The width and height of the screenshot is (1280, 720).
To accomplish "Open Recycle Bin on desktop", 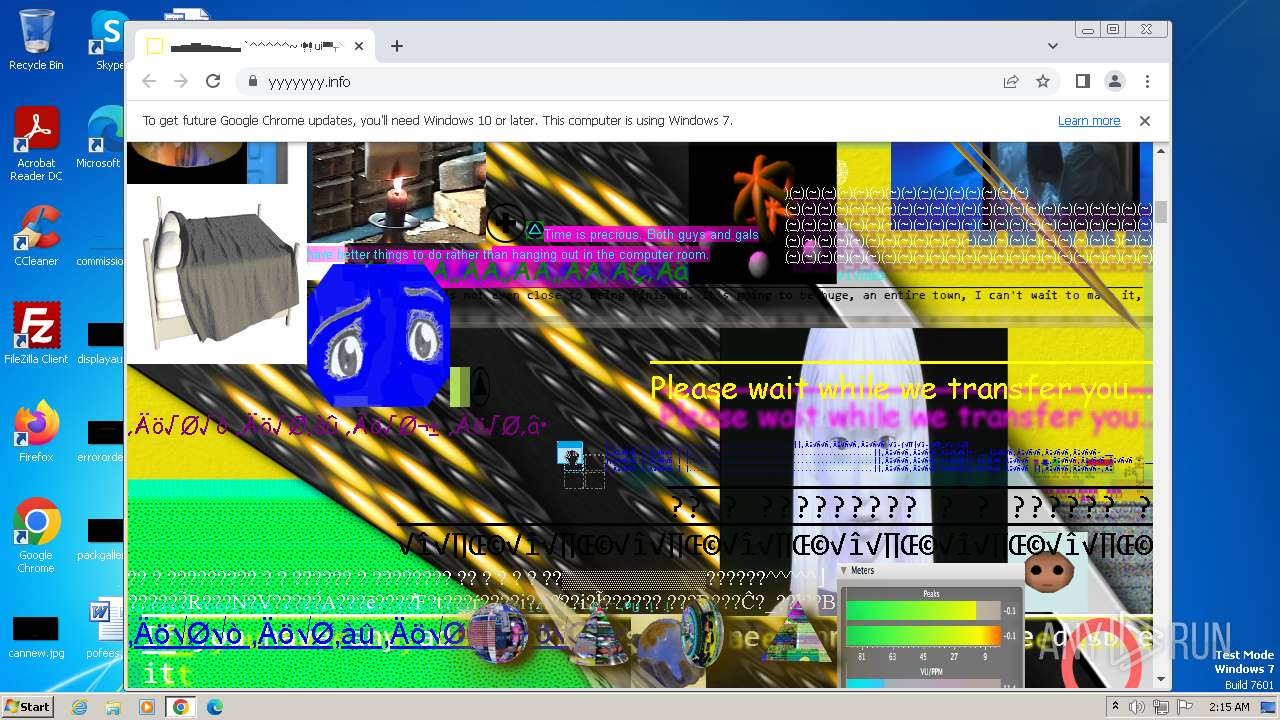I will tap(36, 40).
